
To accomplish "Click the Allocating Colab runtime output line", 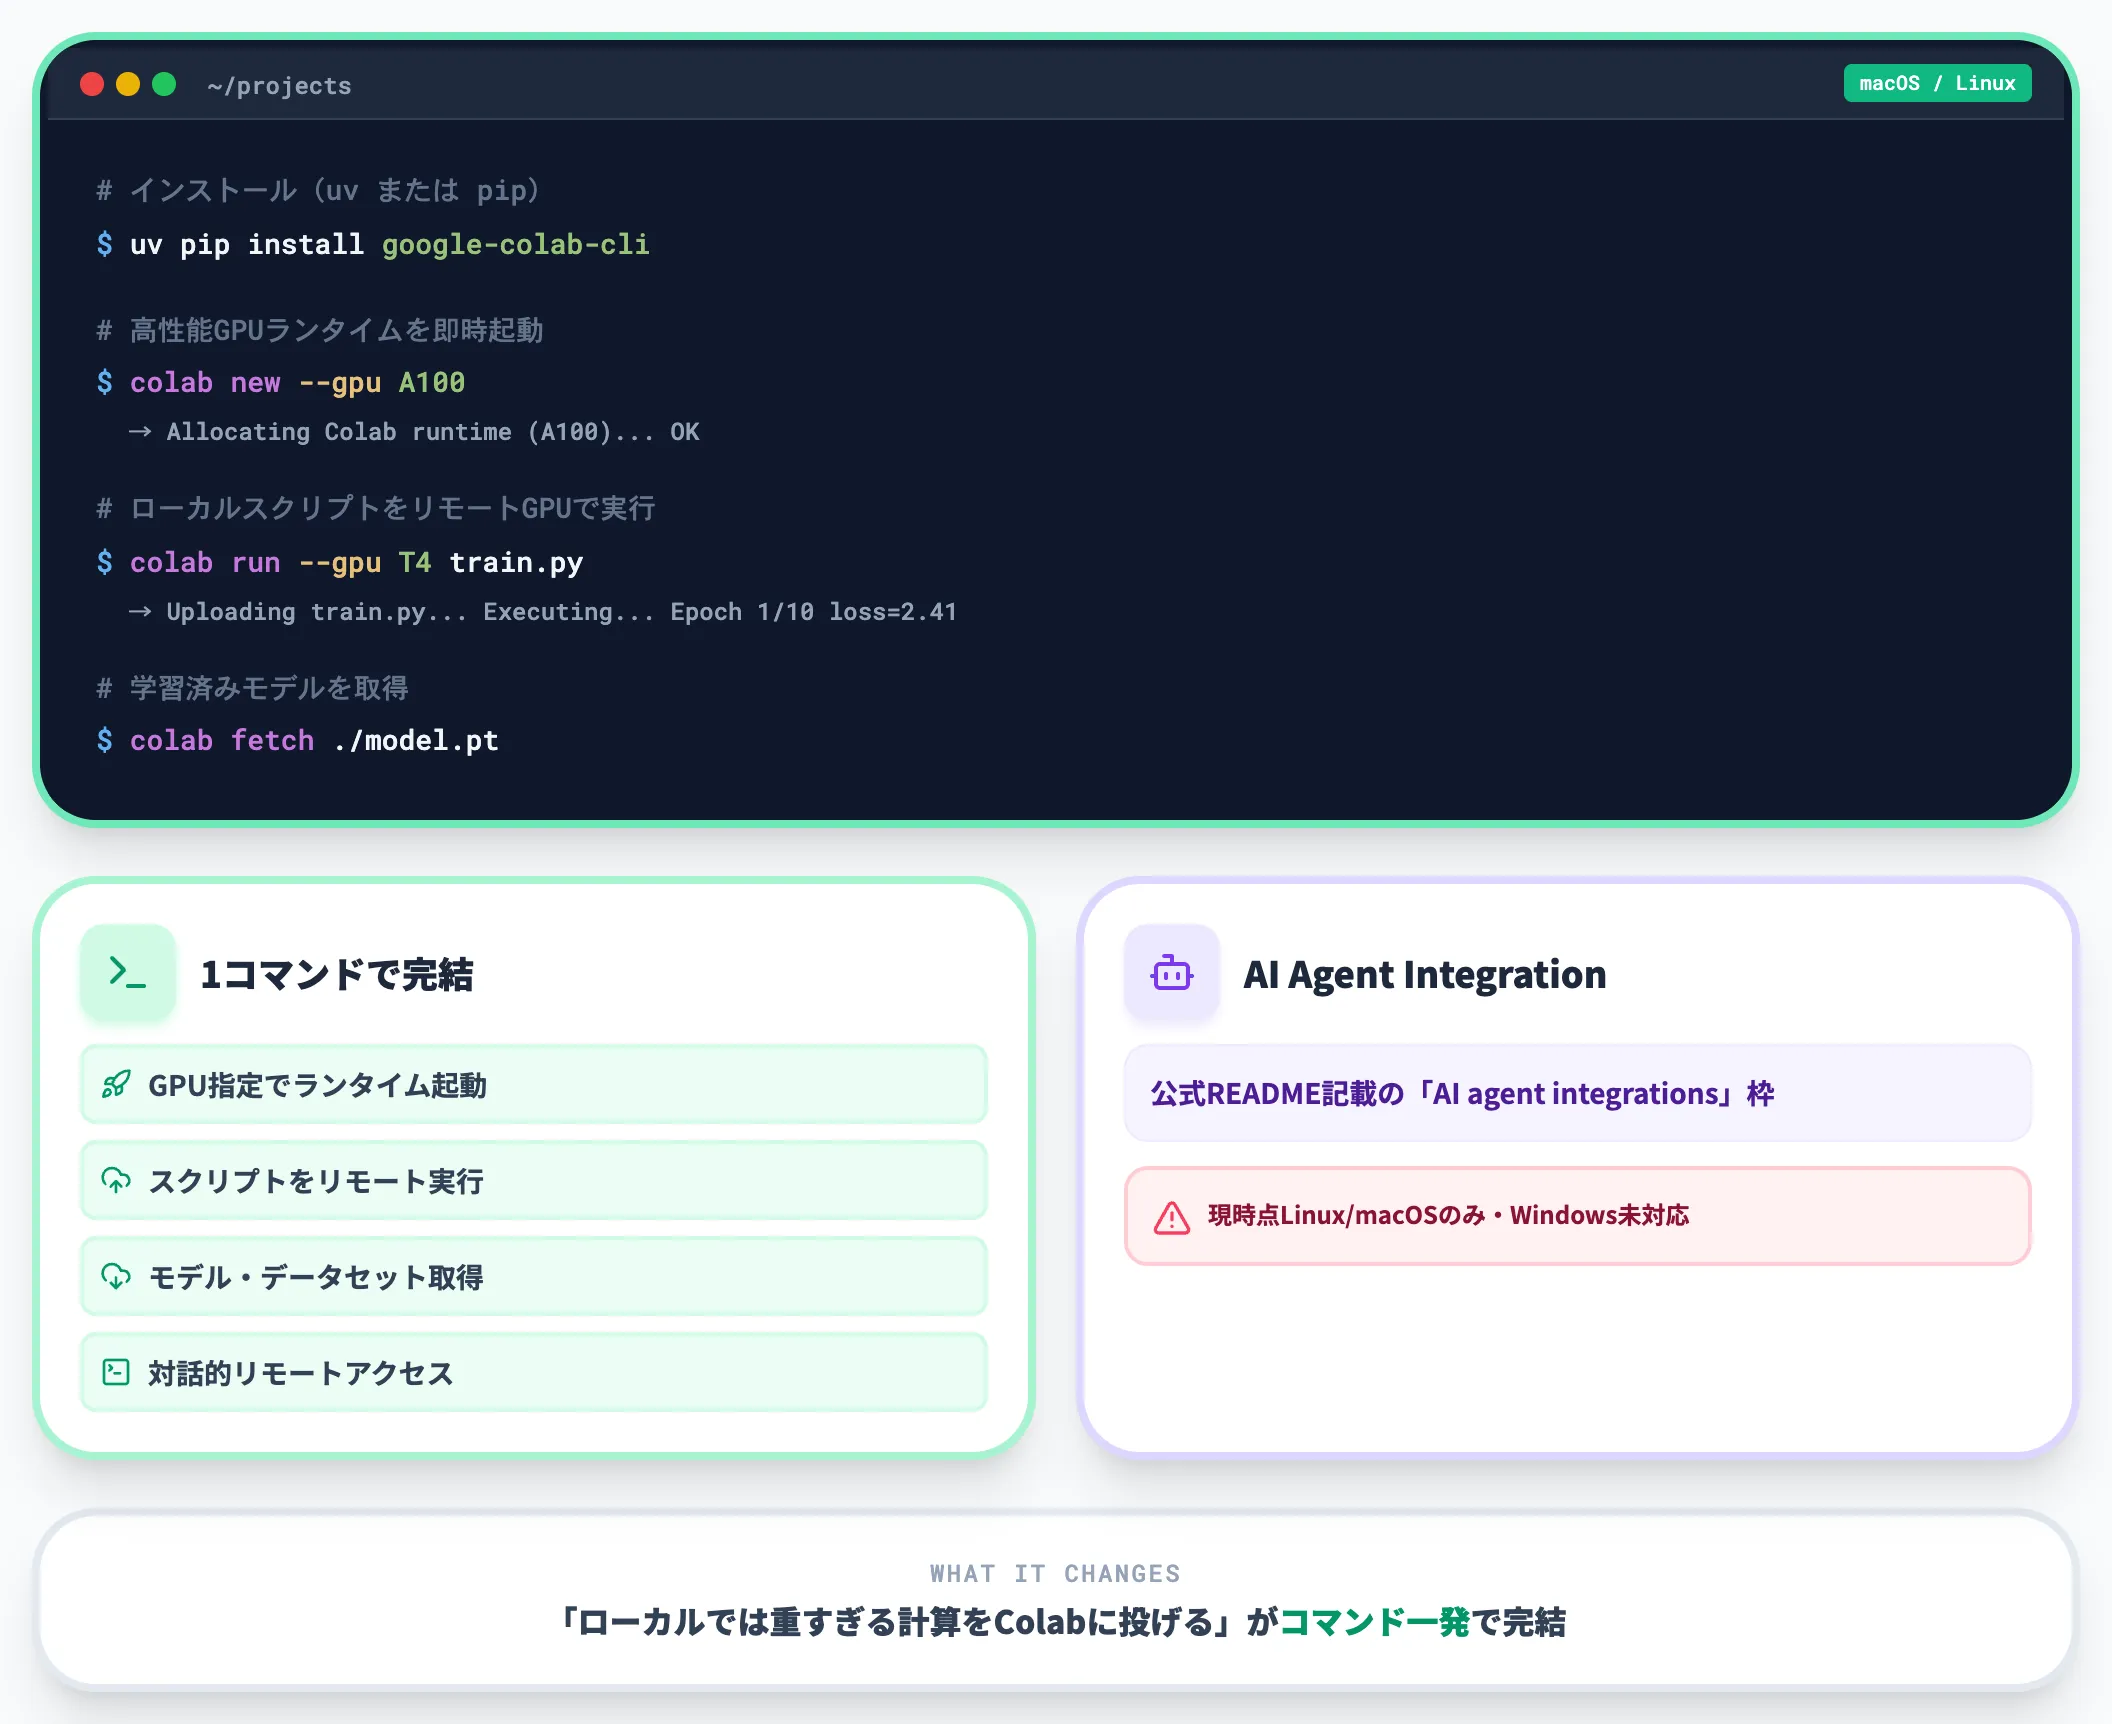I will coord(414,432).
